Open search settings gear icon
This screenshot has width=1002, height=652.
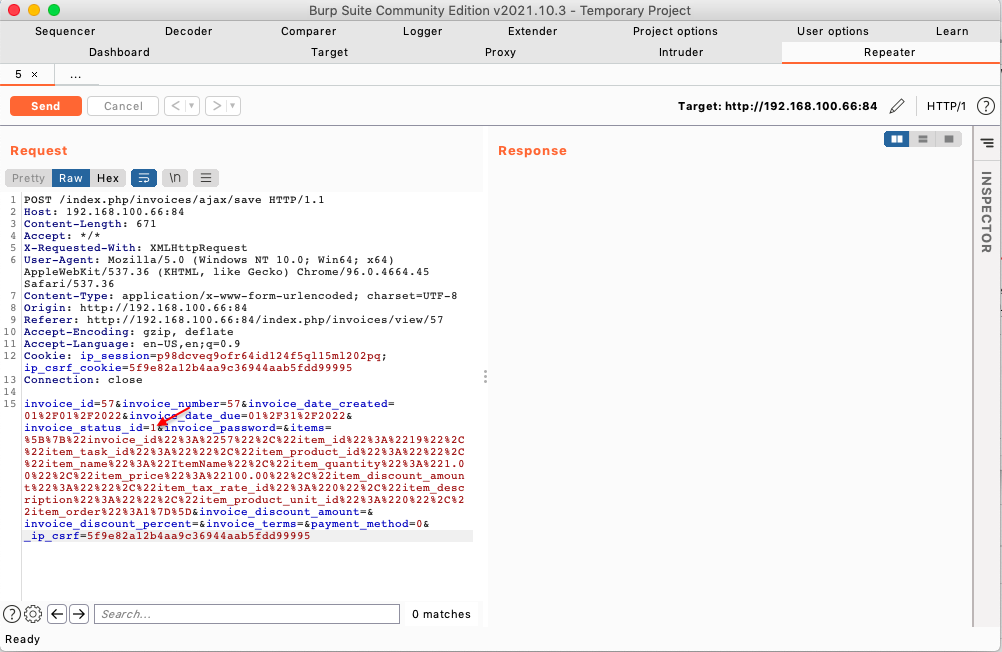click(x=33, y=614)
